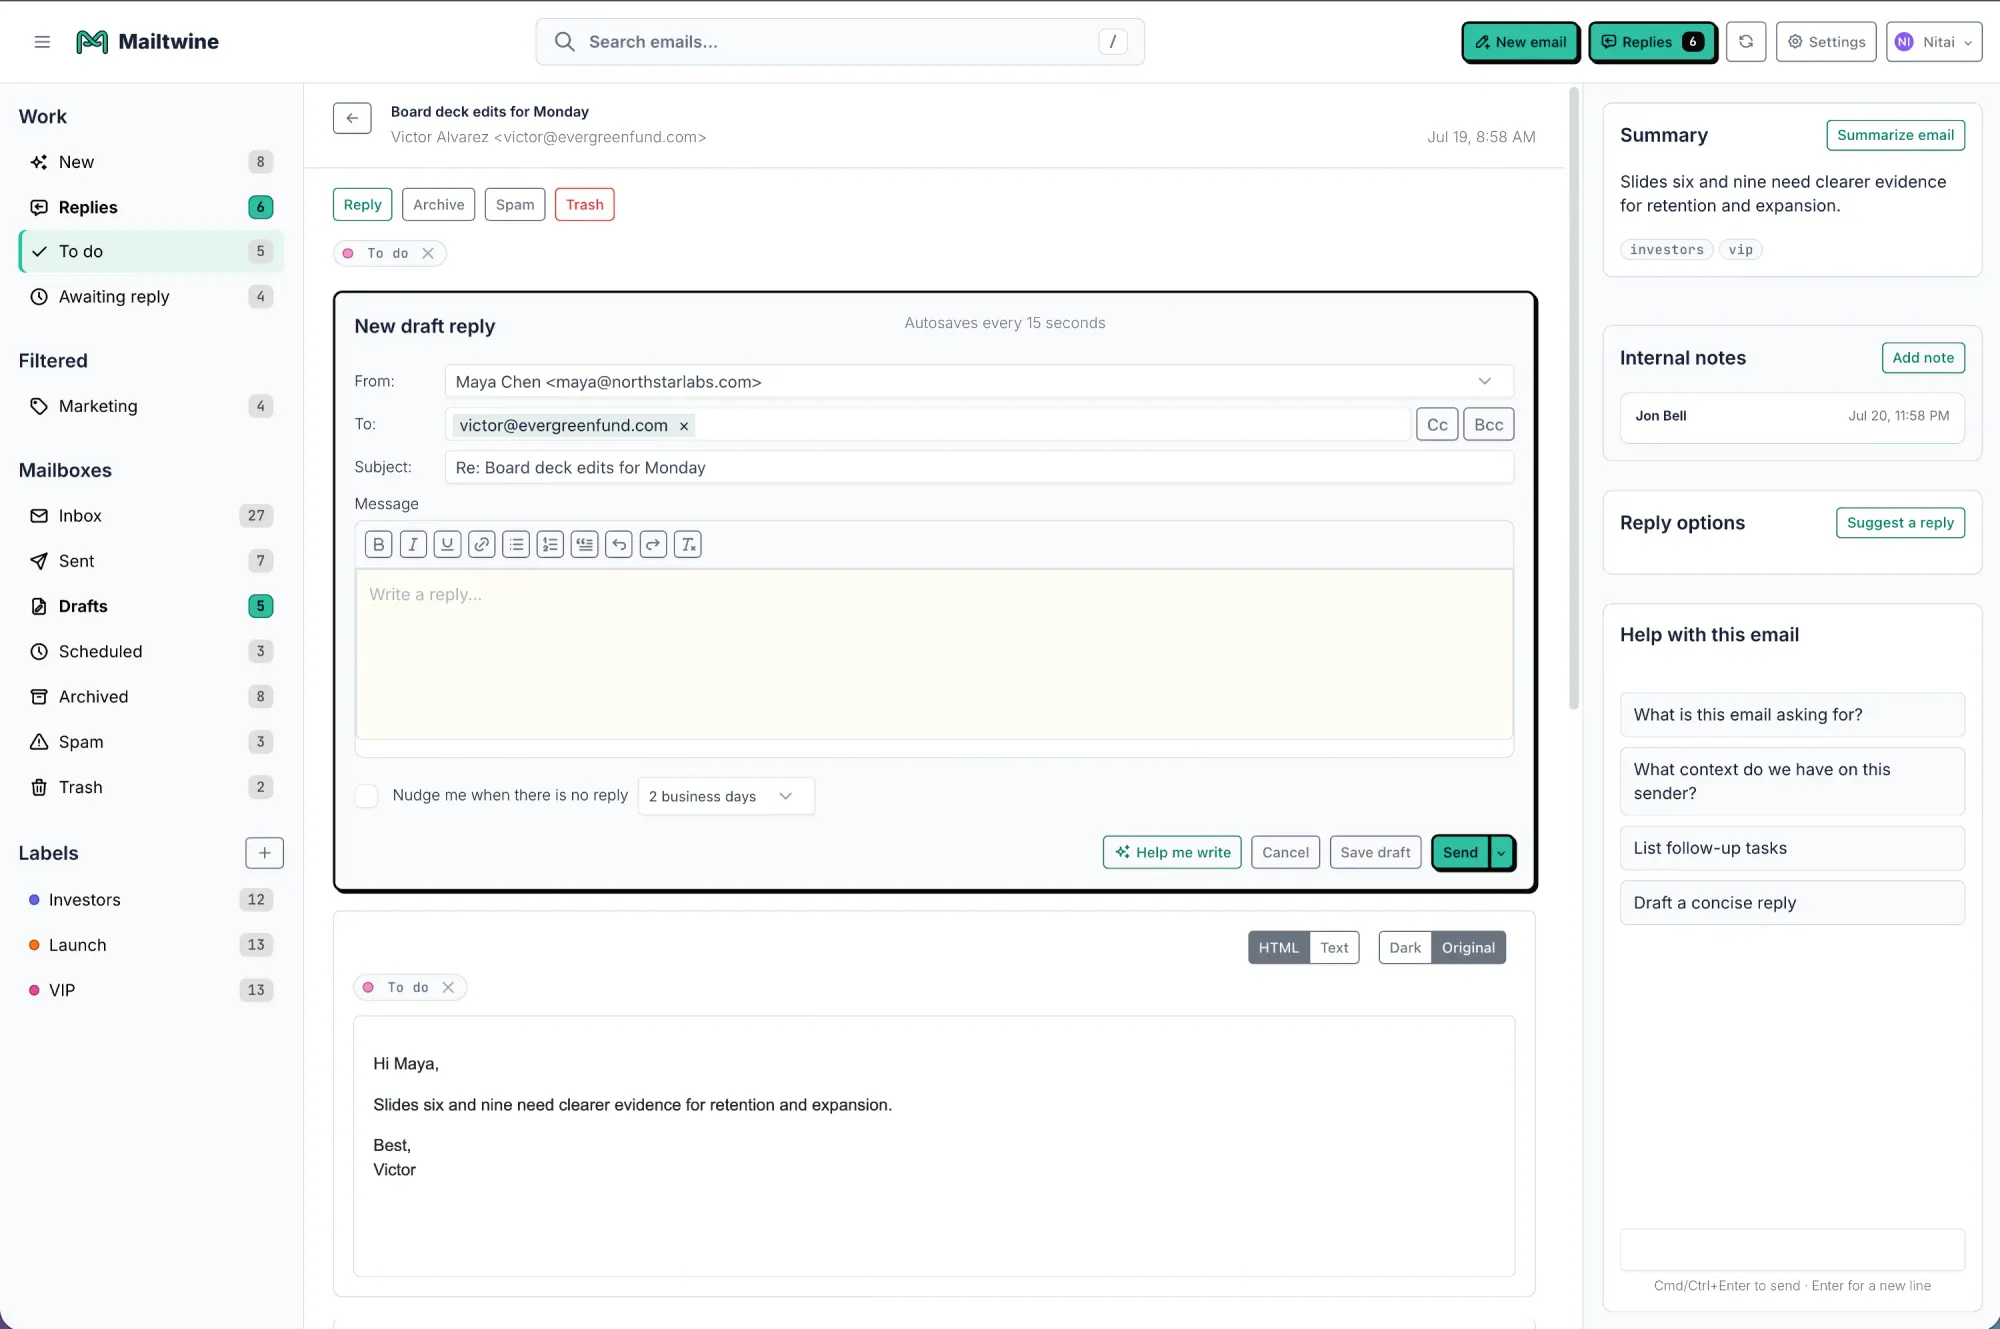Image resolution: width=2000 pixels, height=1329 pixels.
Task: Open the Nitai account menu
Action: pos(1934,42)
